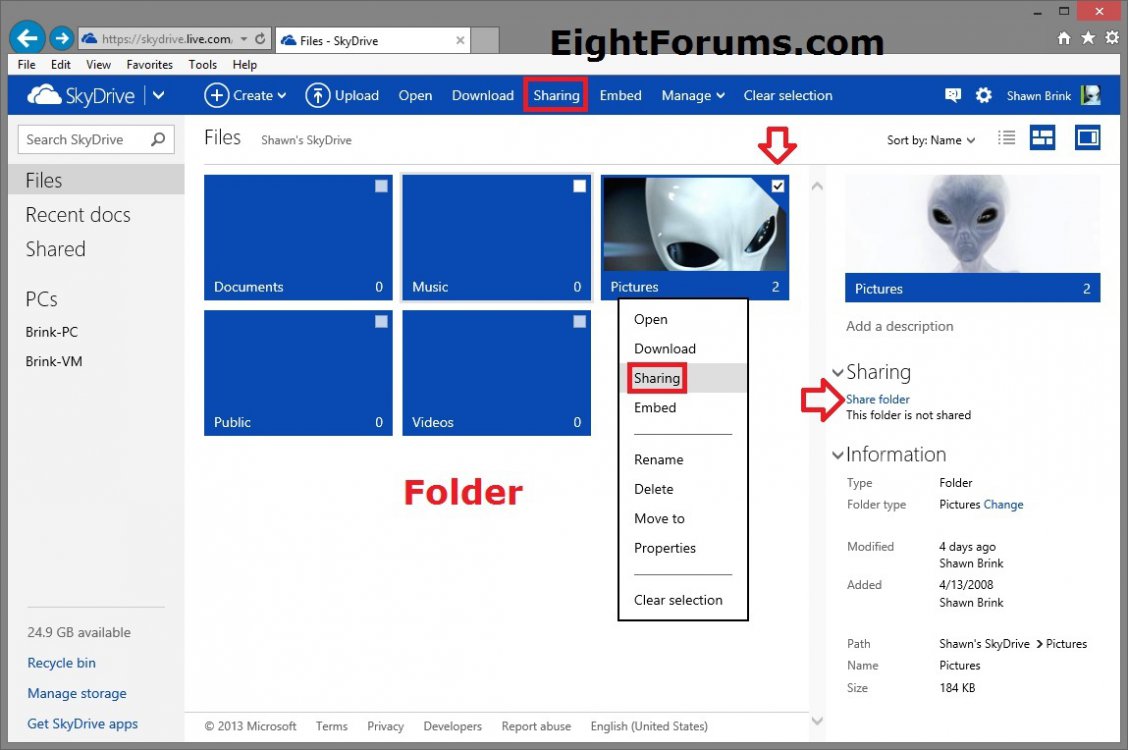The height and width of the screenshot is (750, 1128).
Task: Close the Files - SkyDrive tab
Action: pos(460,40)
